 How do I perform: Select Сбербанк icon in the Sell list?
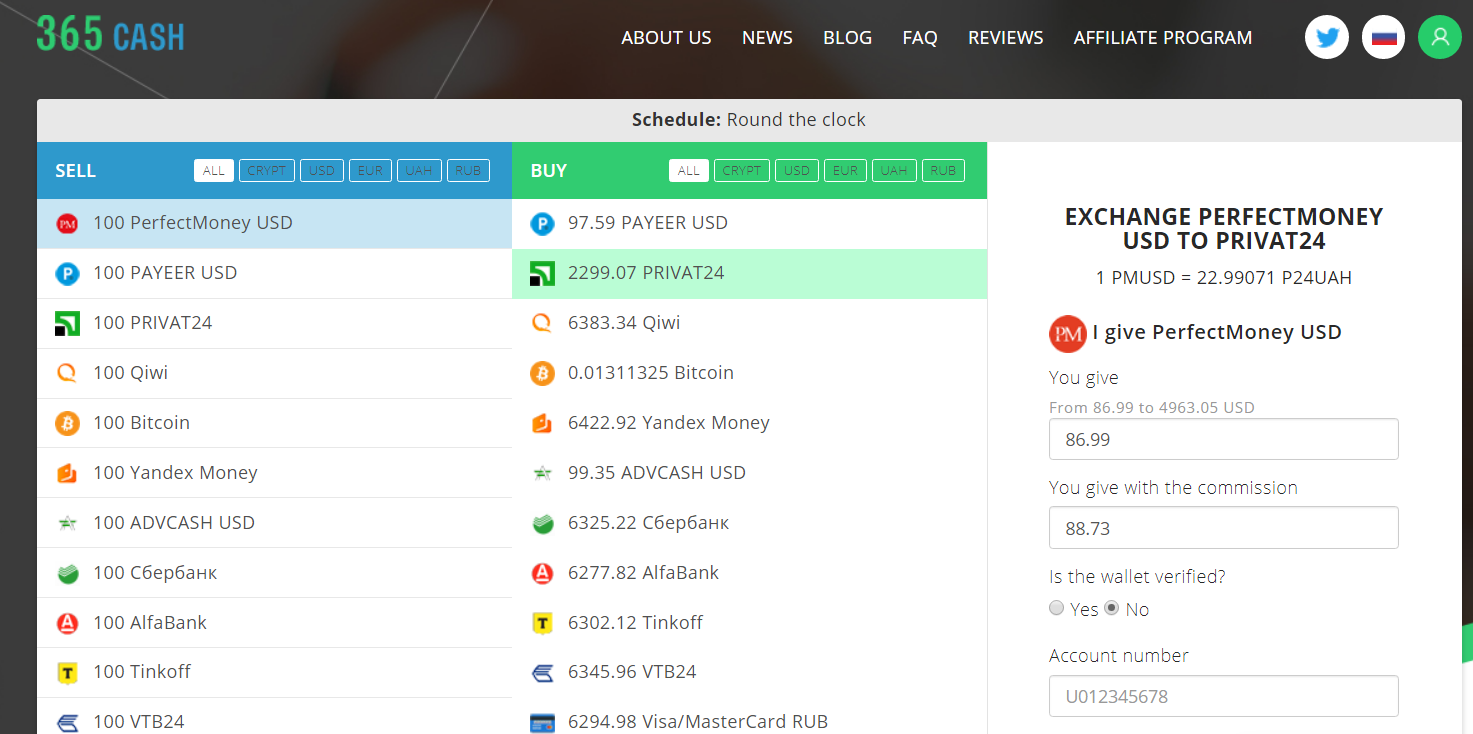click(67, 573)
